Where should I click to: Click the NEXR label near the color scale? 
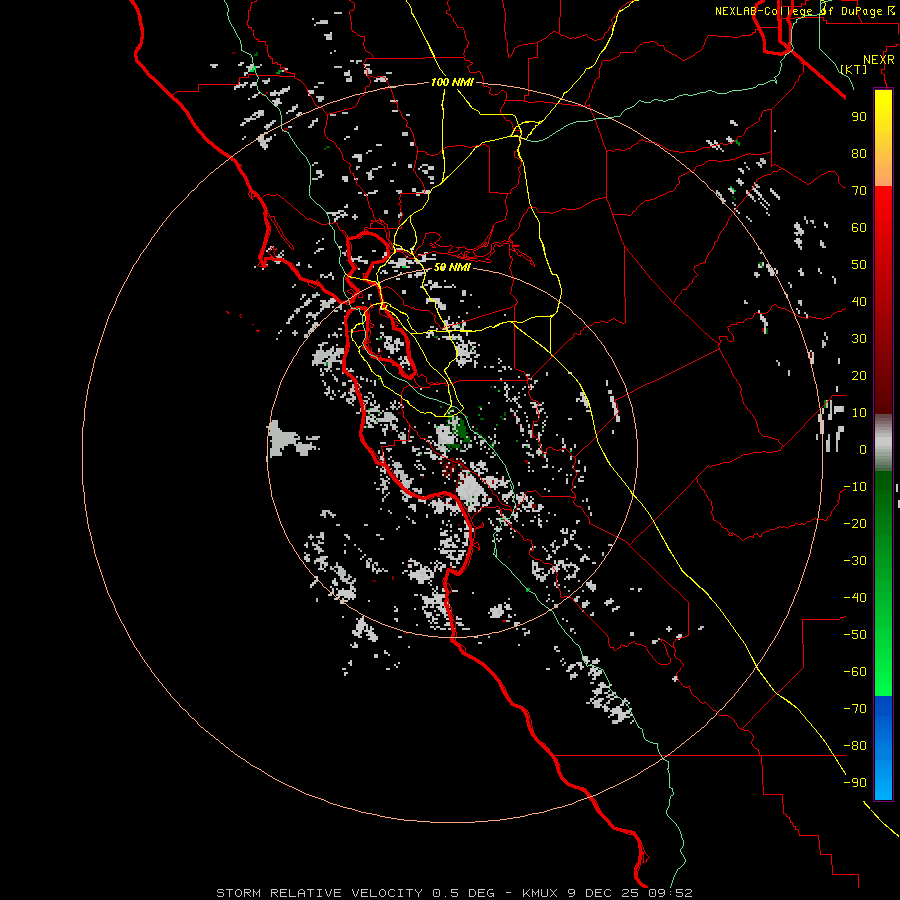point(878,59)
